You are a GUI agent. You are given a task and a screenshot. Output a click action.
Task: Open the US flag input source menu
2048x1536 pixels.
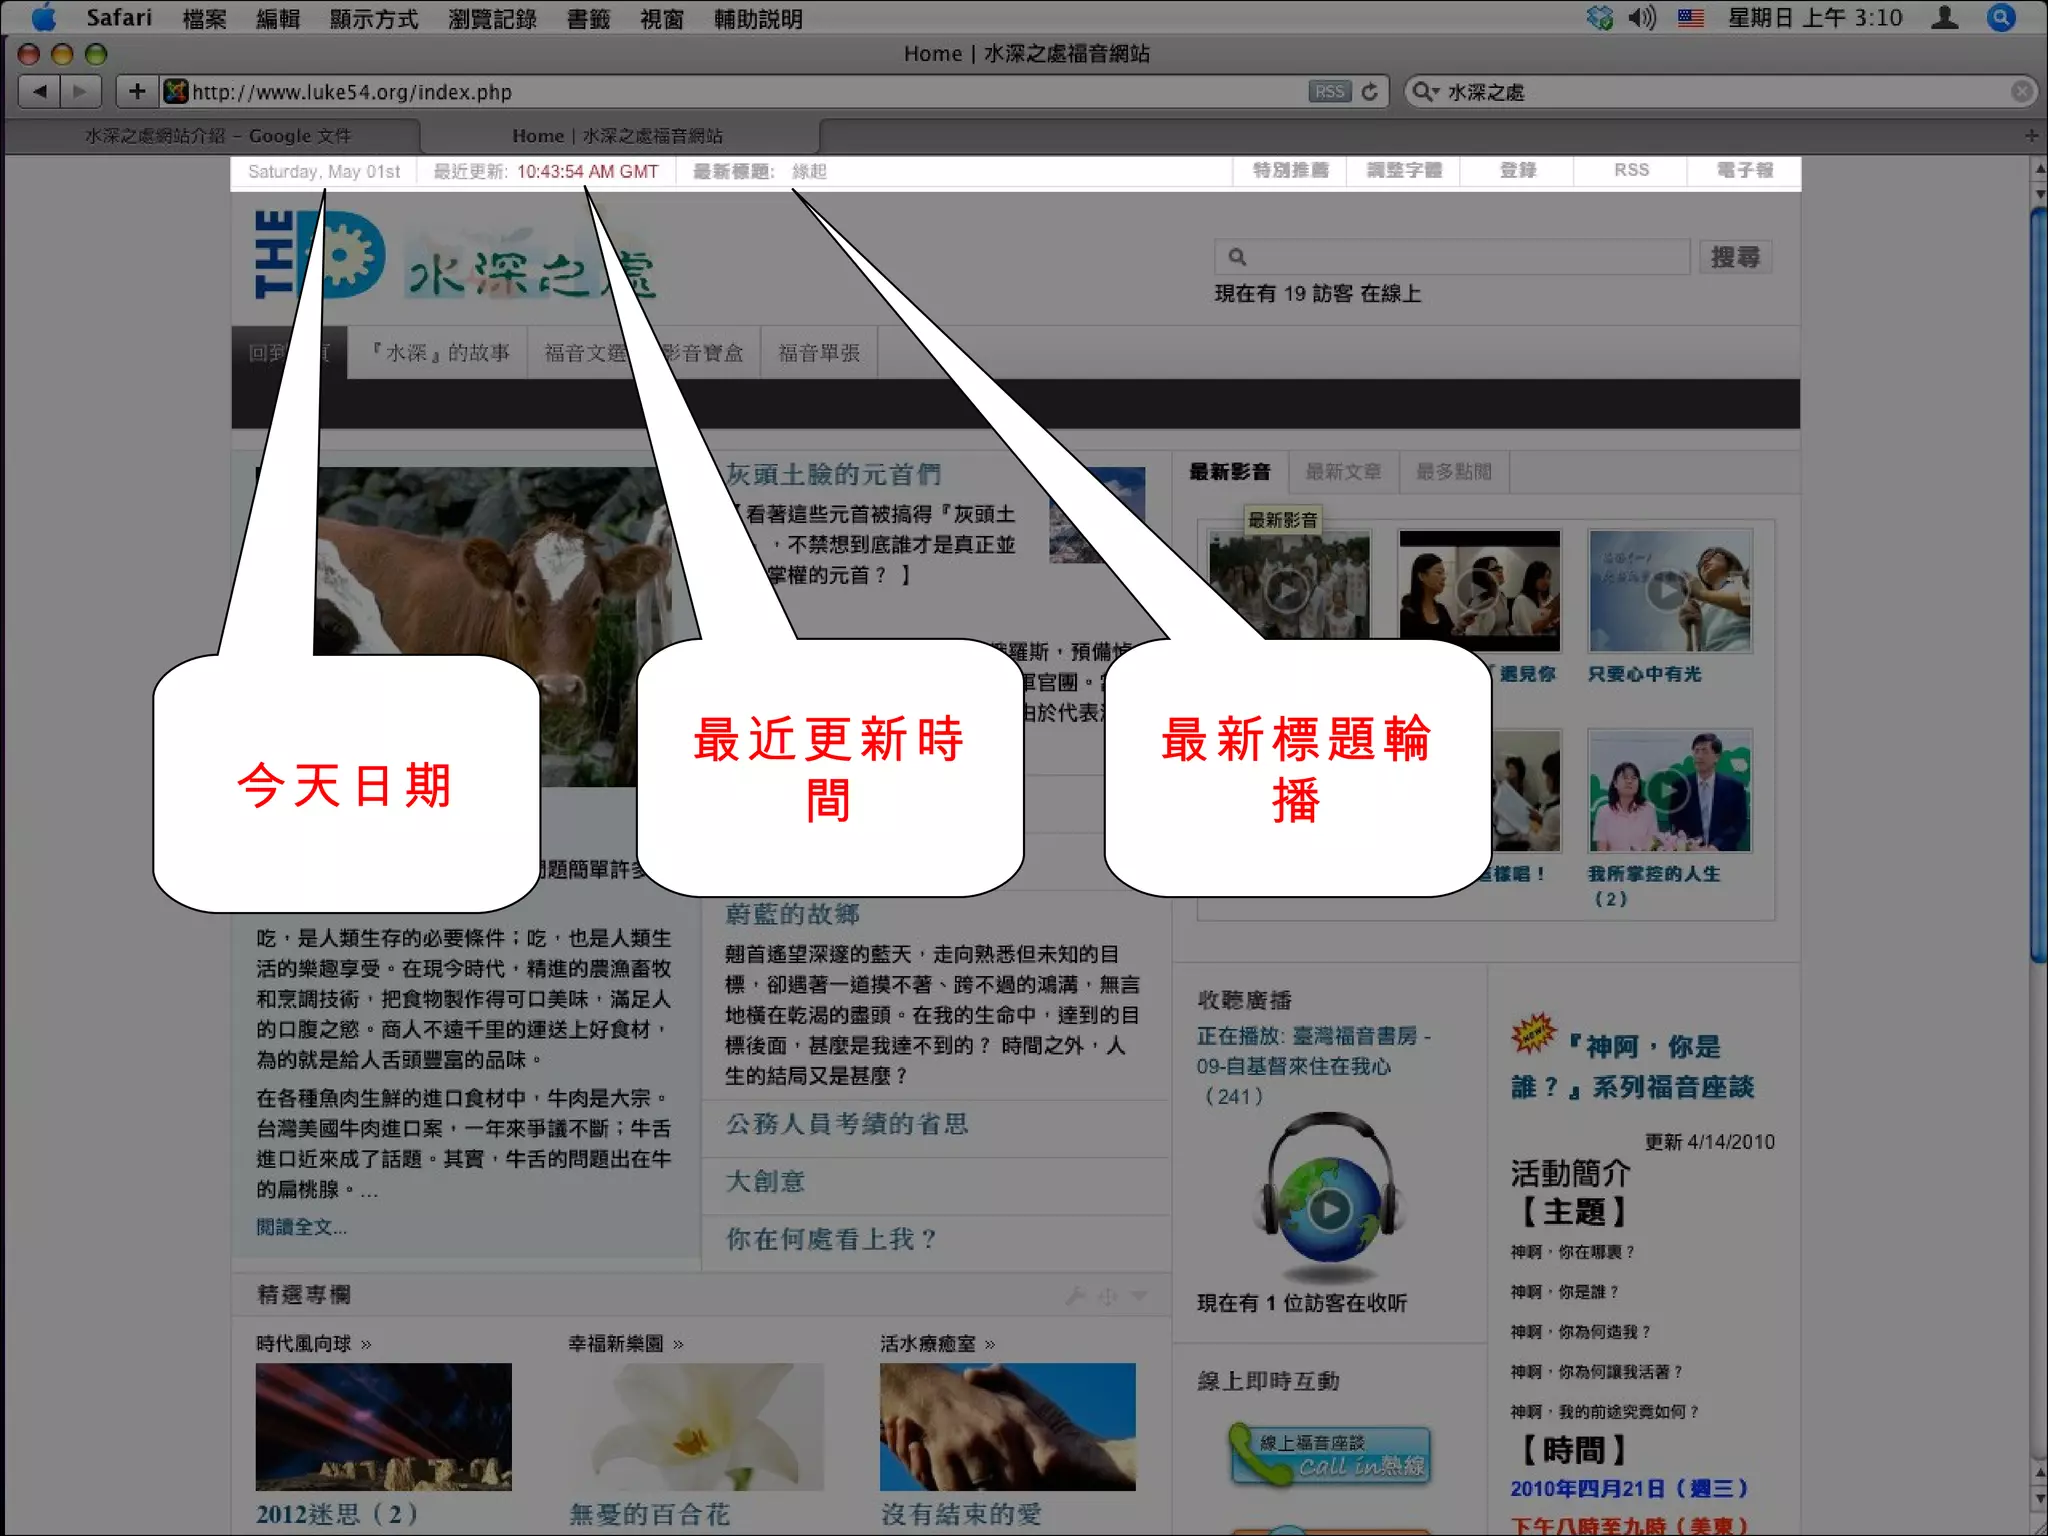pos(1690,18)
